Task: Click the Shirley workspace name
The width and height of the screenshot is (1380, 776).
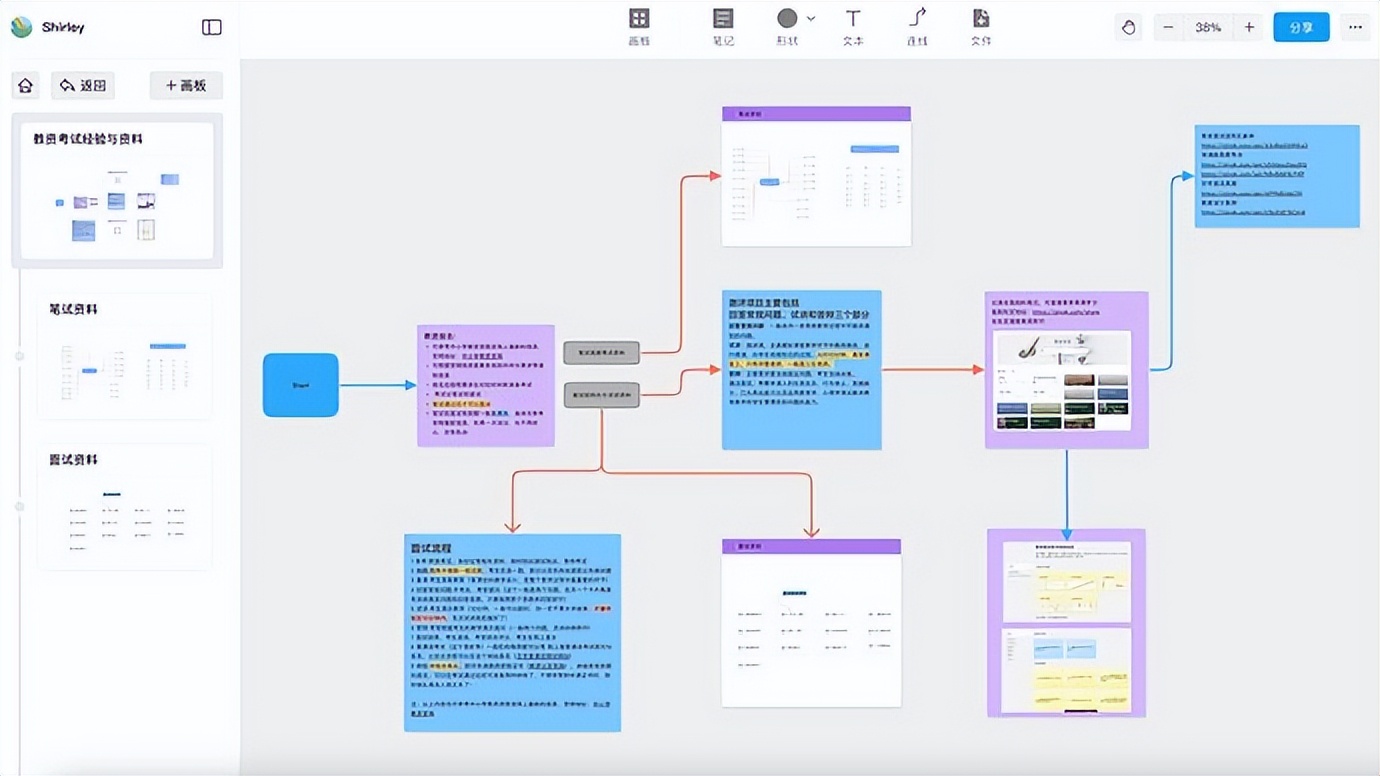Action: [x=55, y=27]
